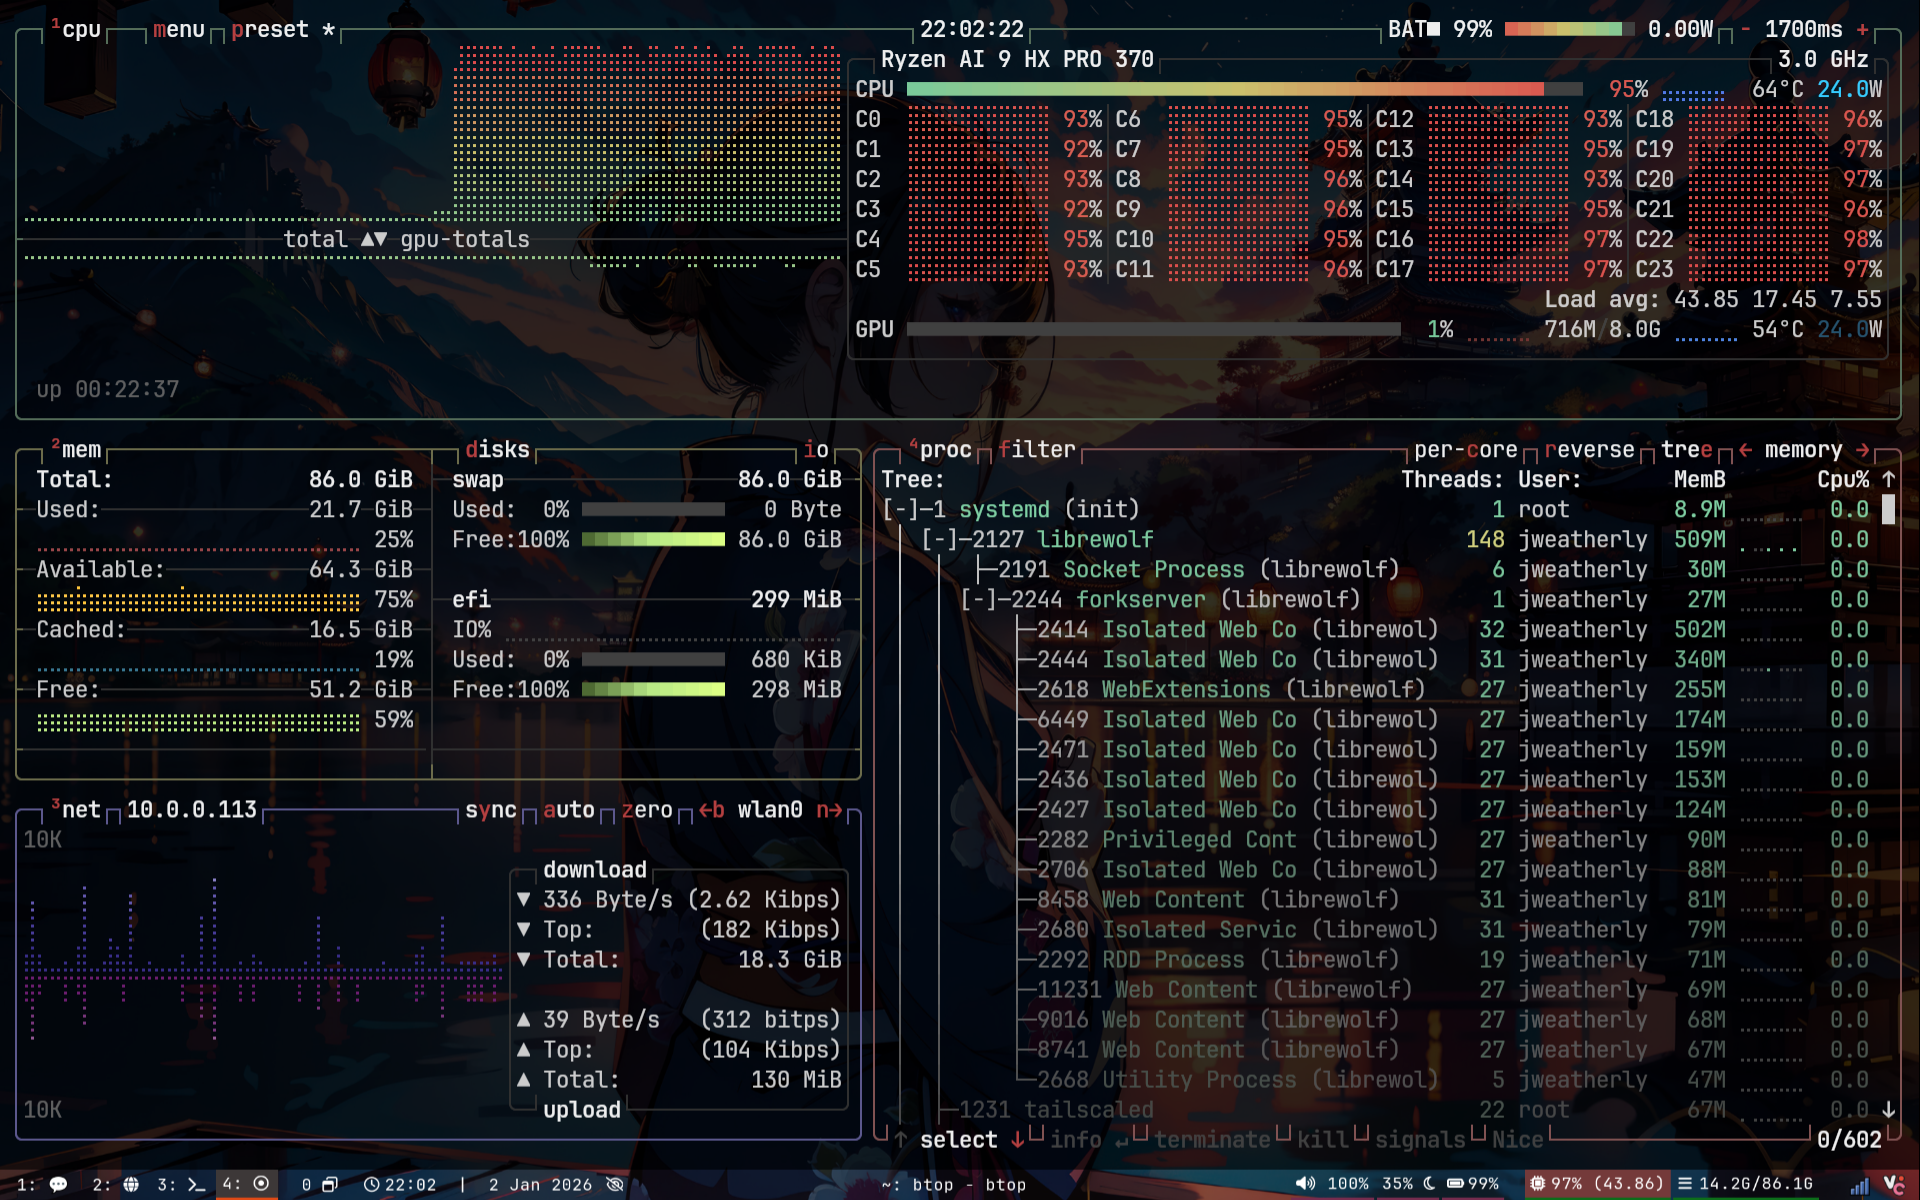Click the volume speaker icon in status bar
Viewport: 1920px width, 1200px height.
[1305, 1184]
